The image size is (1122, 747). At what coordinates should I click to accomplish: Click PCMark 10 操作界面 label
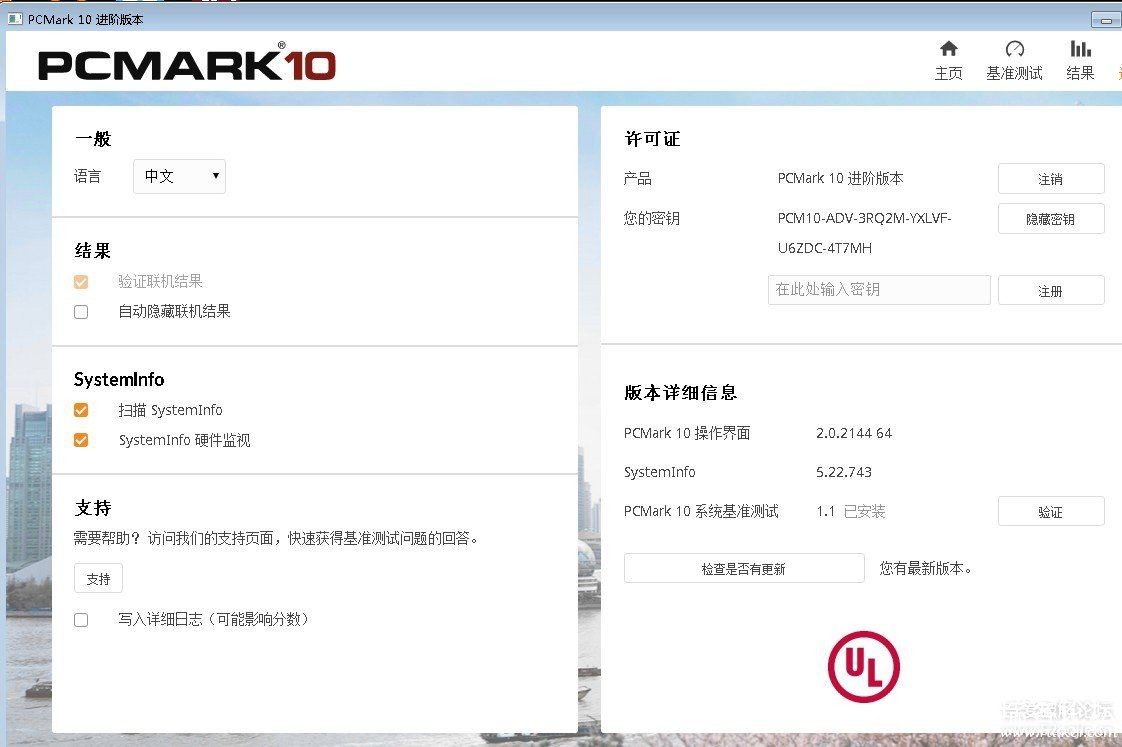687,433
